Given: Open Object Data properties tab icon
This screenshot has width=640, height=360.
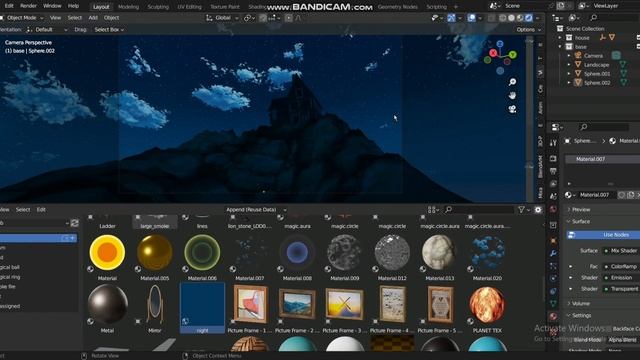Looking at the screenshot, I should click(553, 304).
